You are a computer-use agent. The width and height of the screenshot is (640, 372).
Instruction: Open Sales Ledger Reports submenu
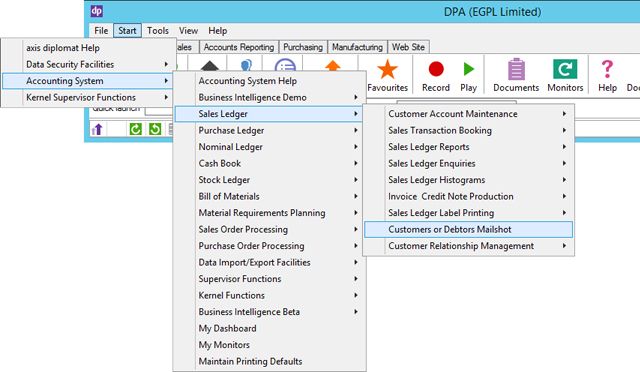[469, 147]
